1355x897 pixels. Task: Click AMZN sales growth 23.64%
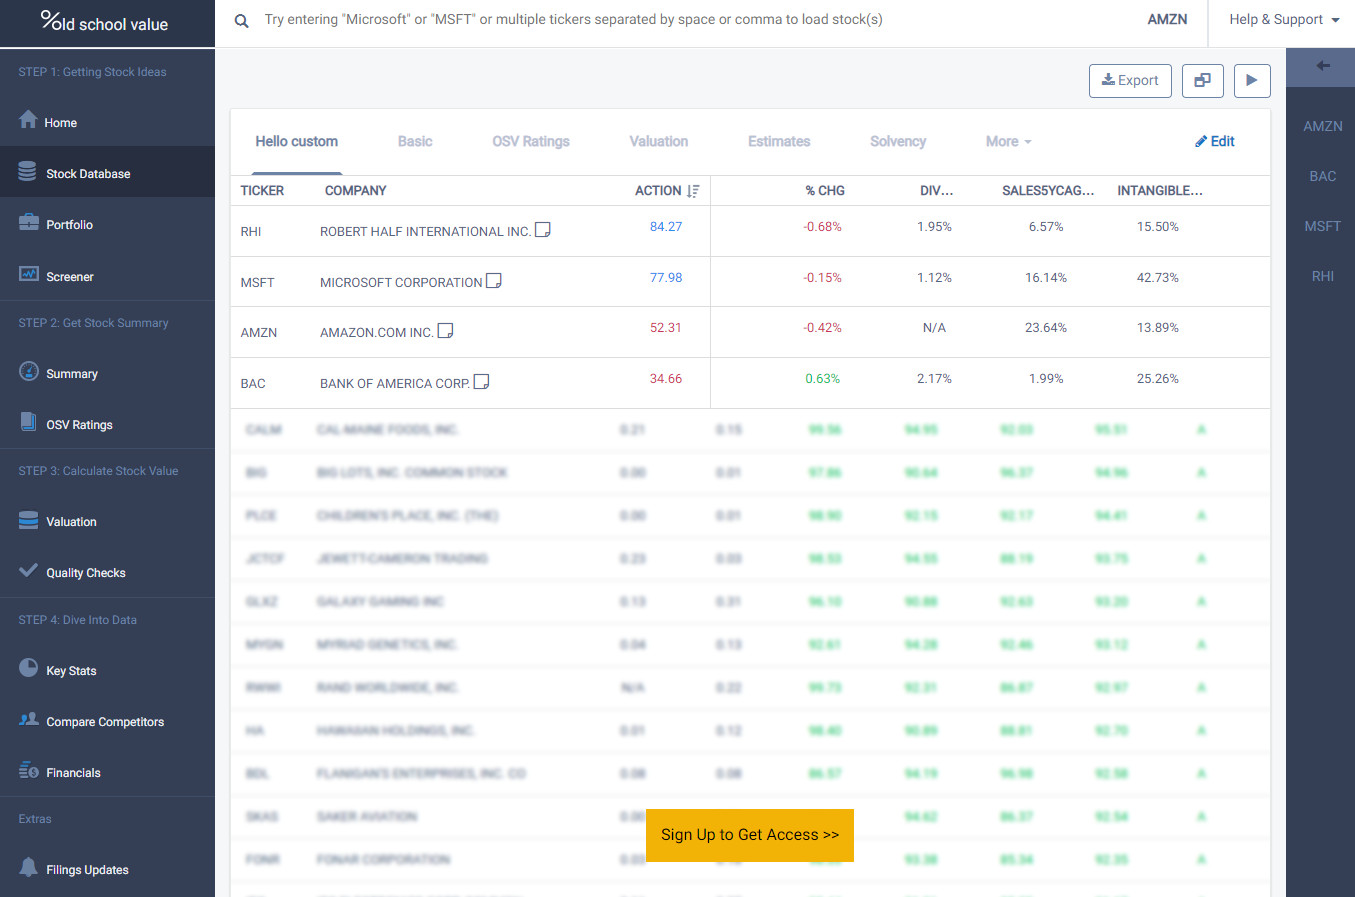1046,328
